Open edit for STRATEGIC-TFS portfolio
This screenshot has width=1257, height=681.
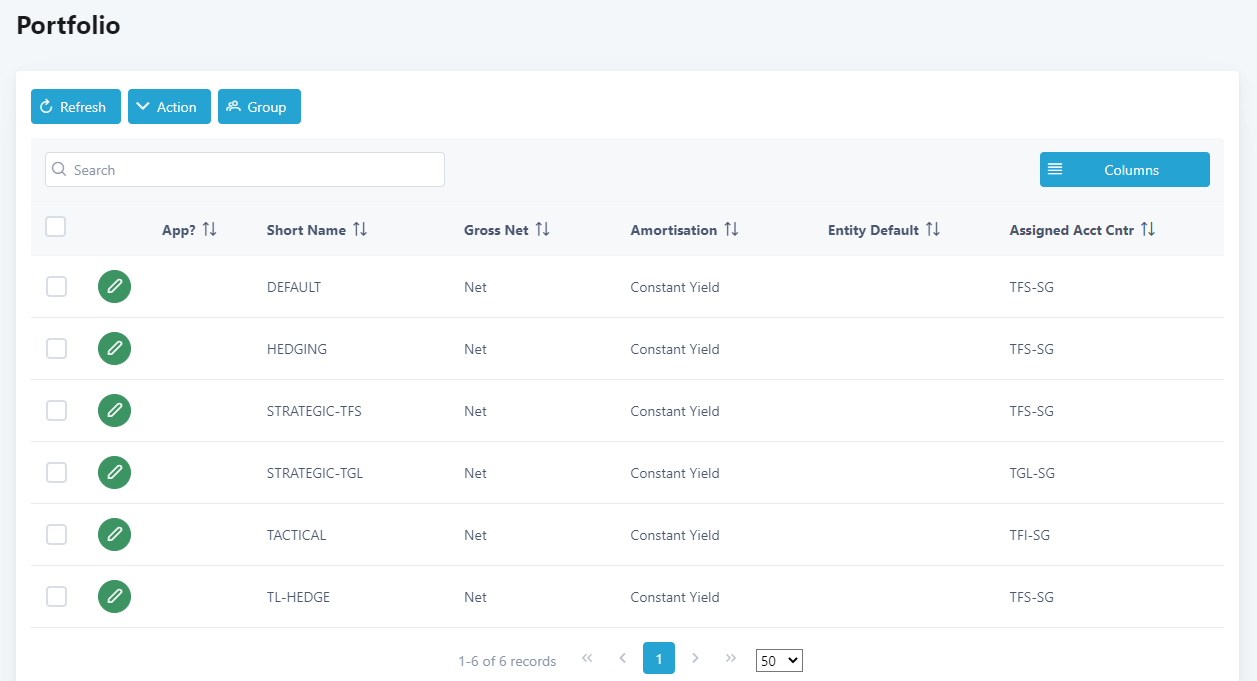pyautogui.click(x=114, y=411)
